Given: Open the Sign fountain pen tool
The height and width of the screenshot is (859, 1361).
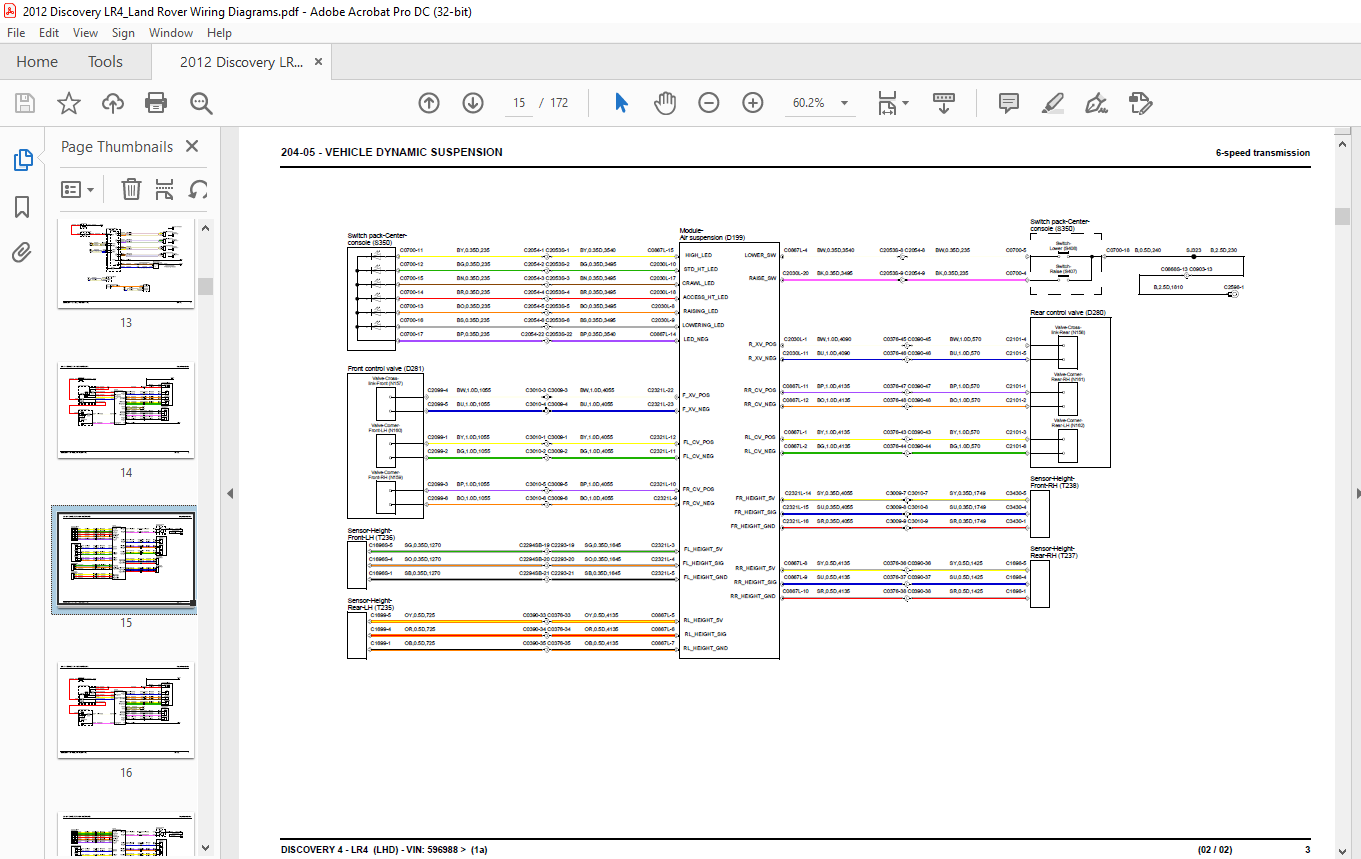Looking at the screenshot, I should [x=1096, y=103].
